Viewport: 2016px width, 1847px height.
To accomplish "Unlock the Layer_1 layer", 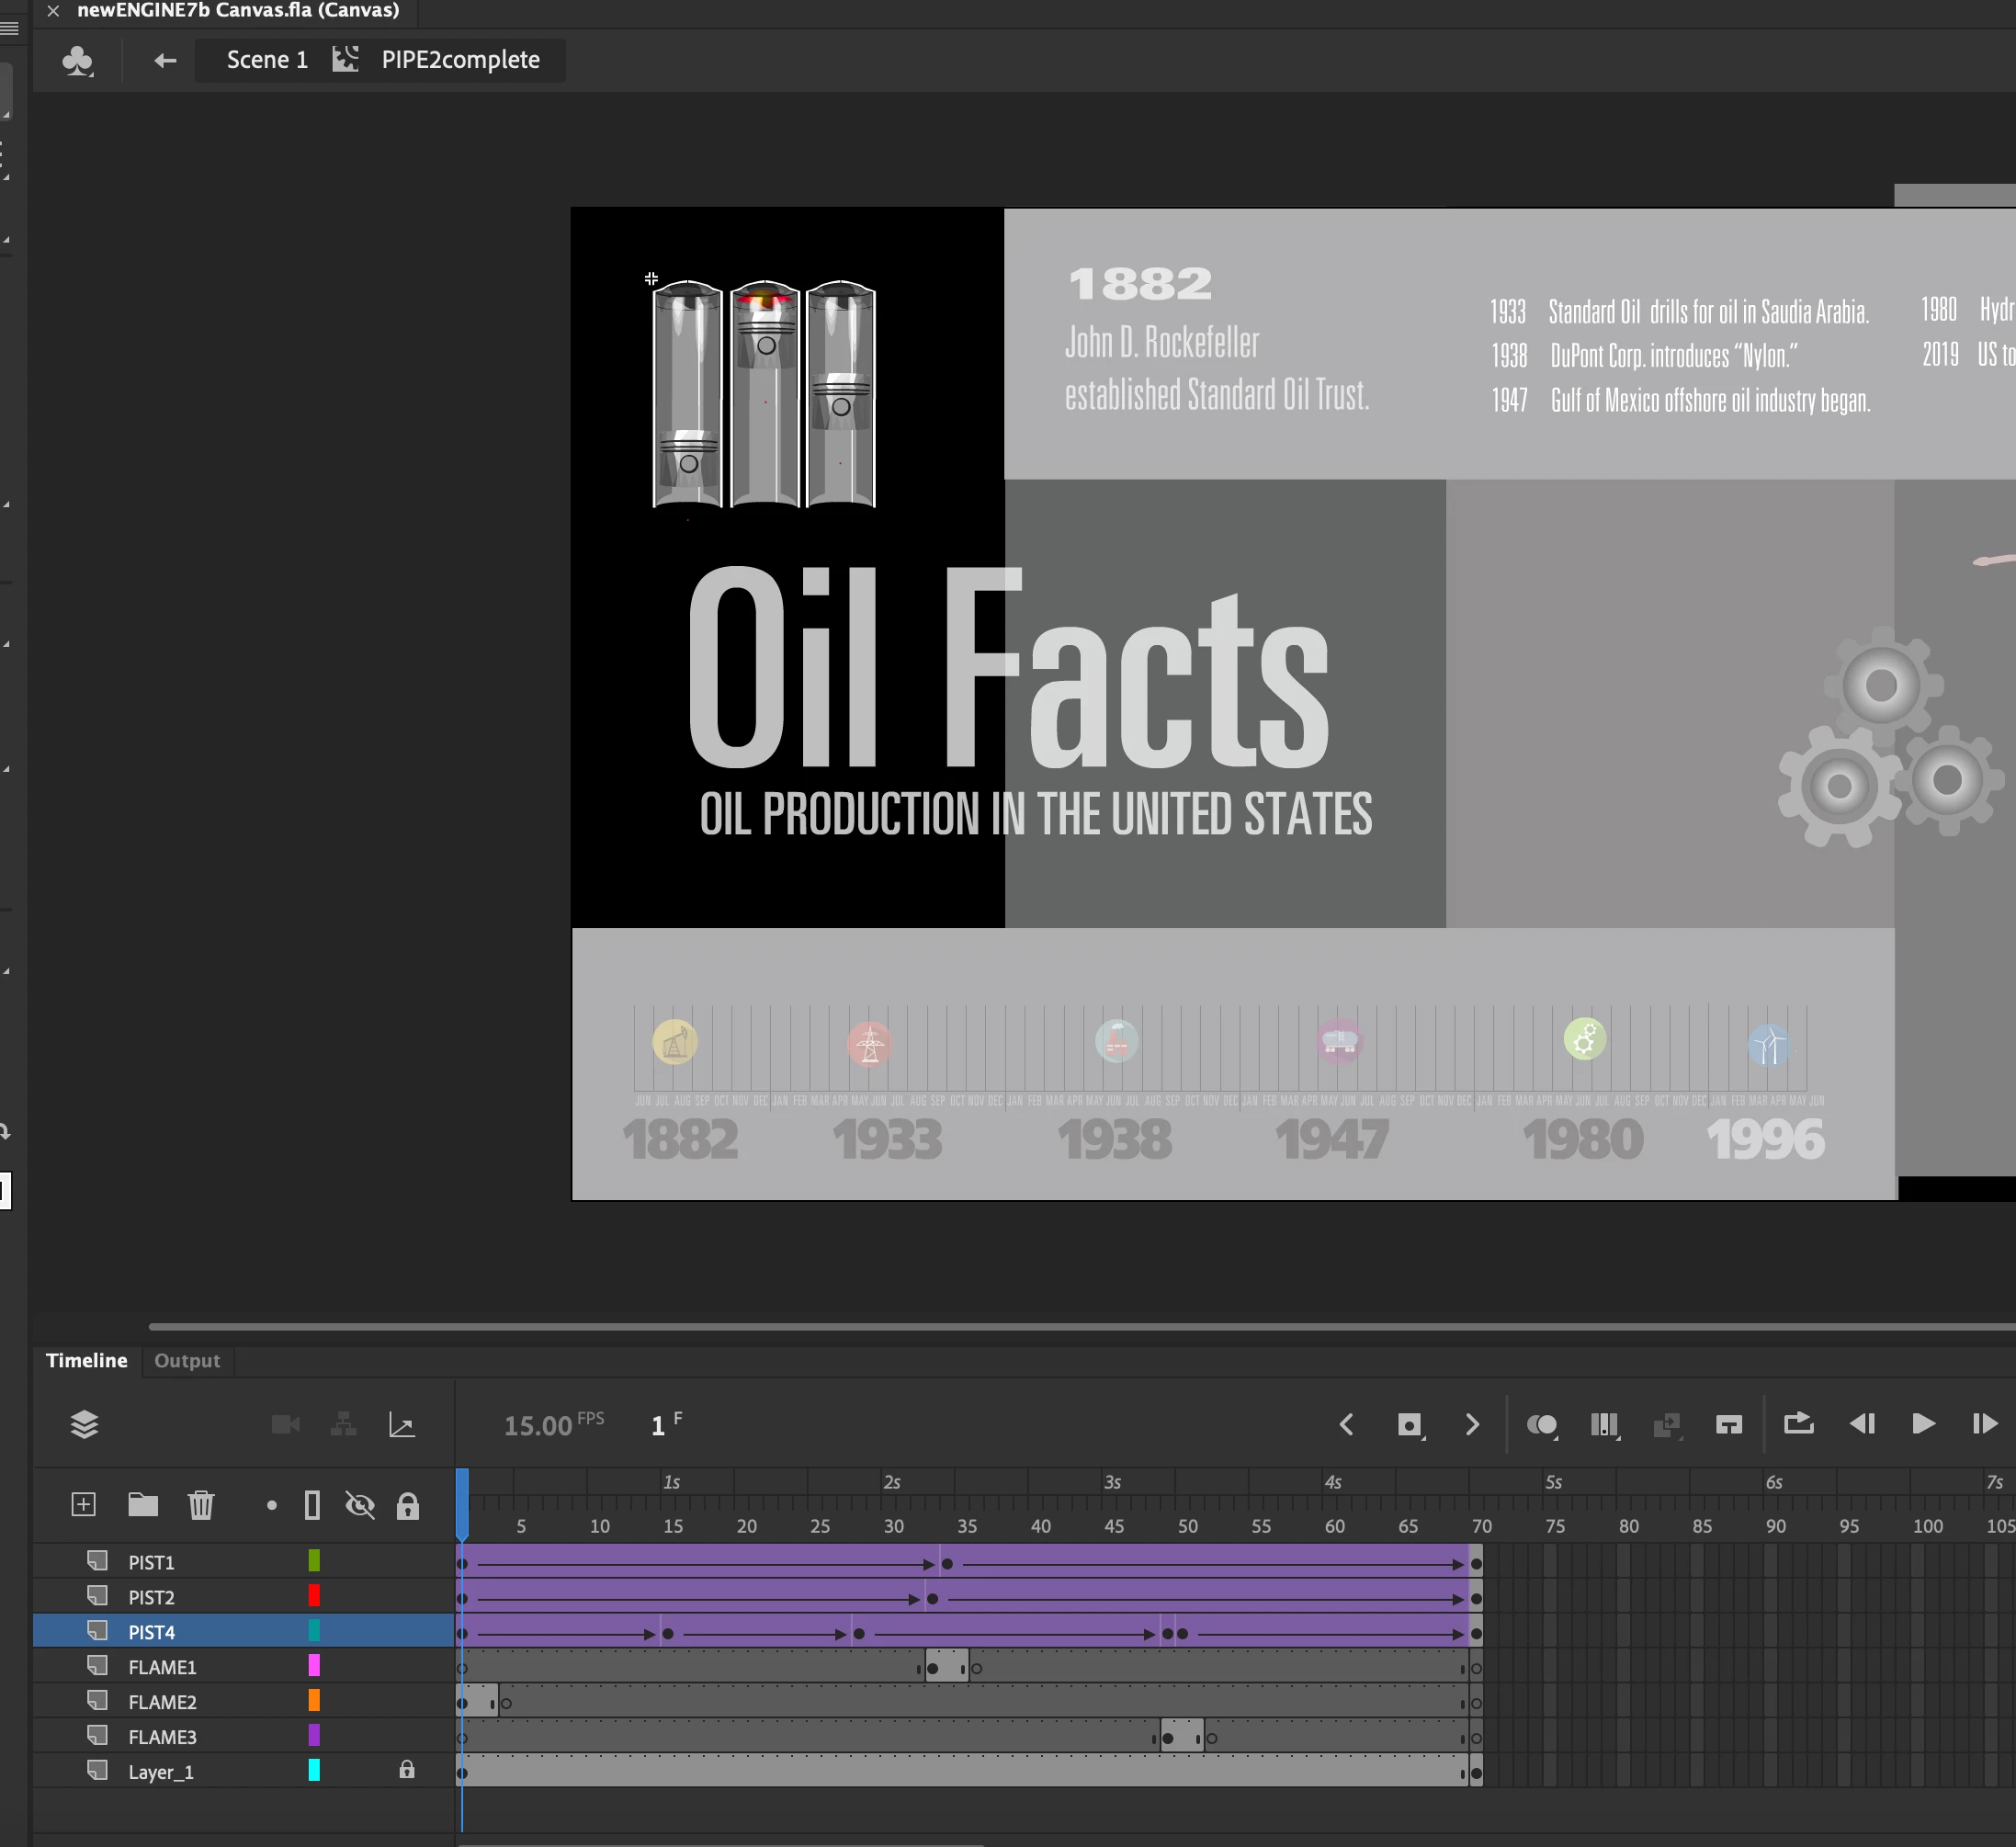I will (x=407, y=1770).
